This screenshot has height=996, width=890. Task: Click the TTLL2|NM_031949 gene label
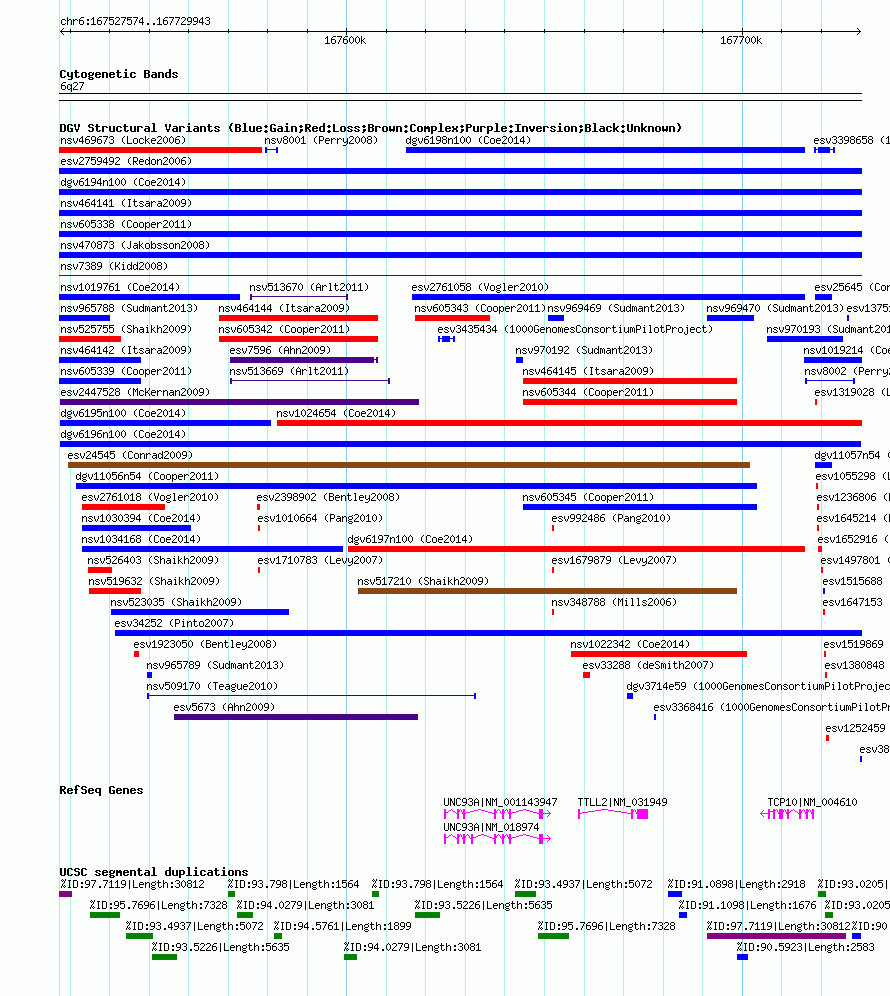(622, 802)
